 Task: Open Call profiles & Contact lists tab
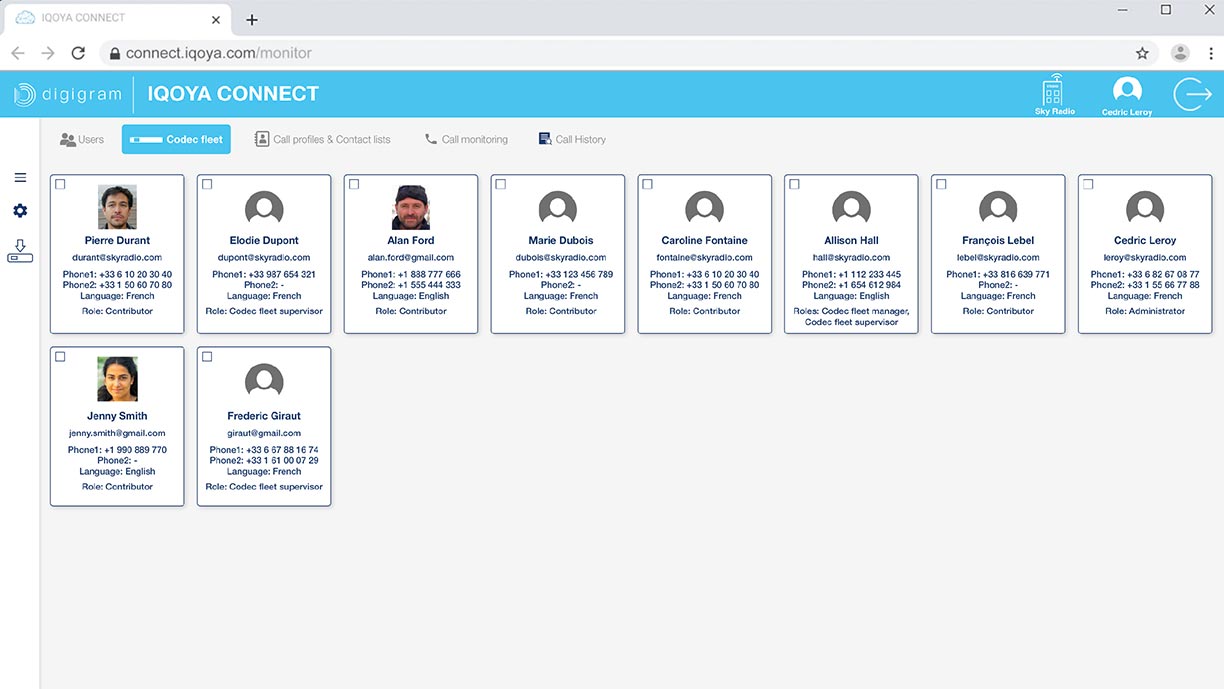pyautogui.click(x=322, y=140)
